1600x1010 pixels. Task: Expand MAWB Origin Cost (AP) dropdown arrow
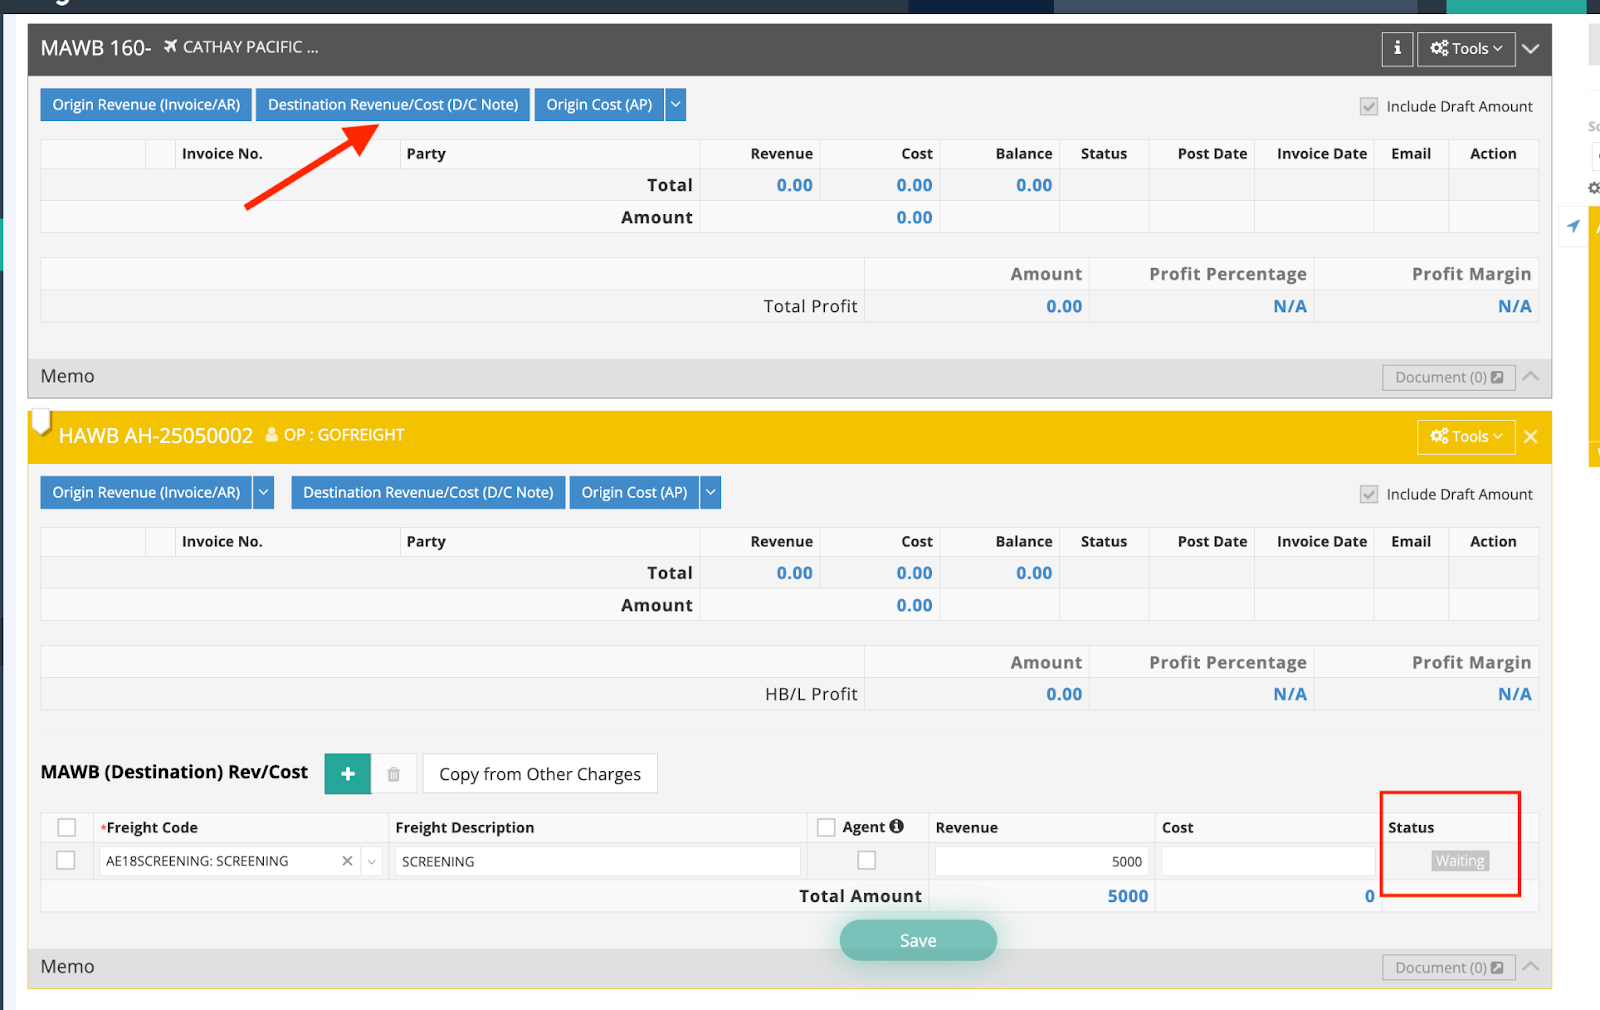tap(676, 105)
